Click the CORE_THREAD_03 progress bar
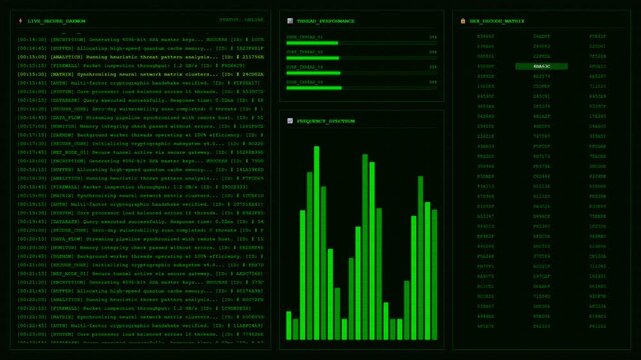This screenshot has height=360, width=641. tap(362, 73)
